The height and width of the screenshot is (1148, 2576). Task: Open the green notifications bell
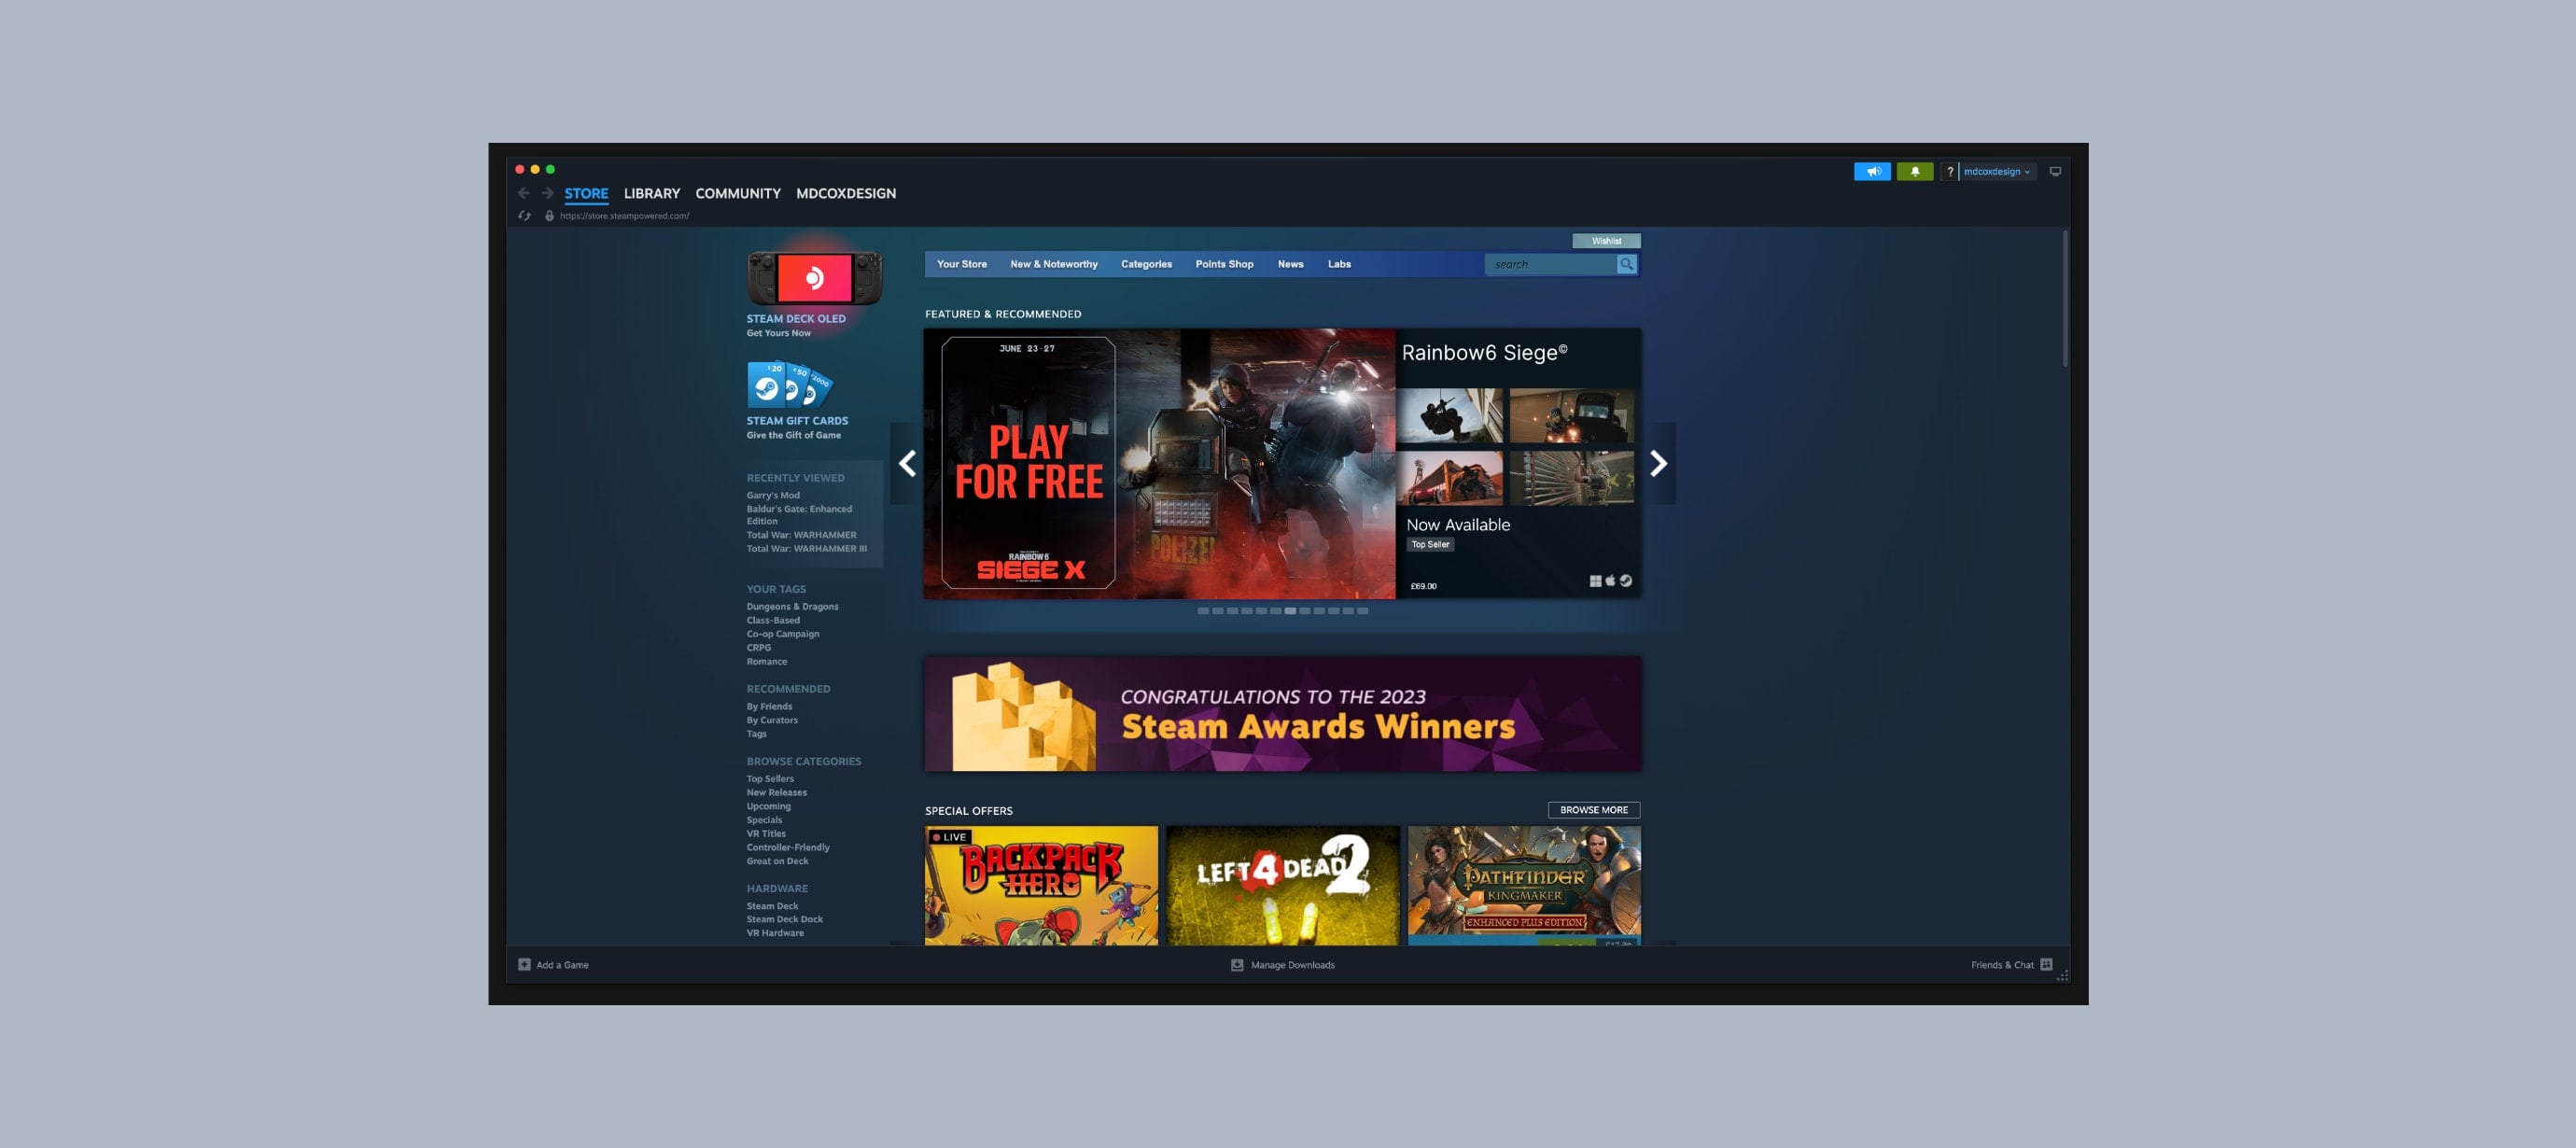[1915, 172]
